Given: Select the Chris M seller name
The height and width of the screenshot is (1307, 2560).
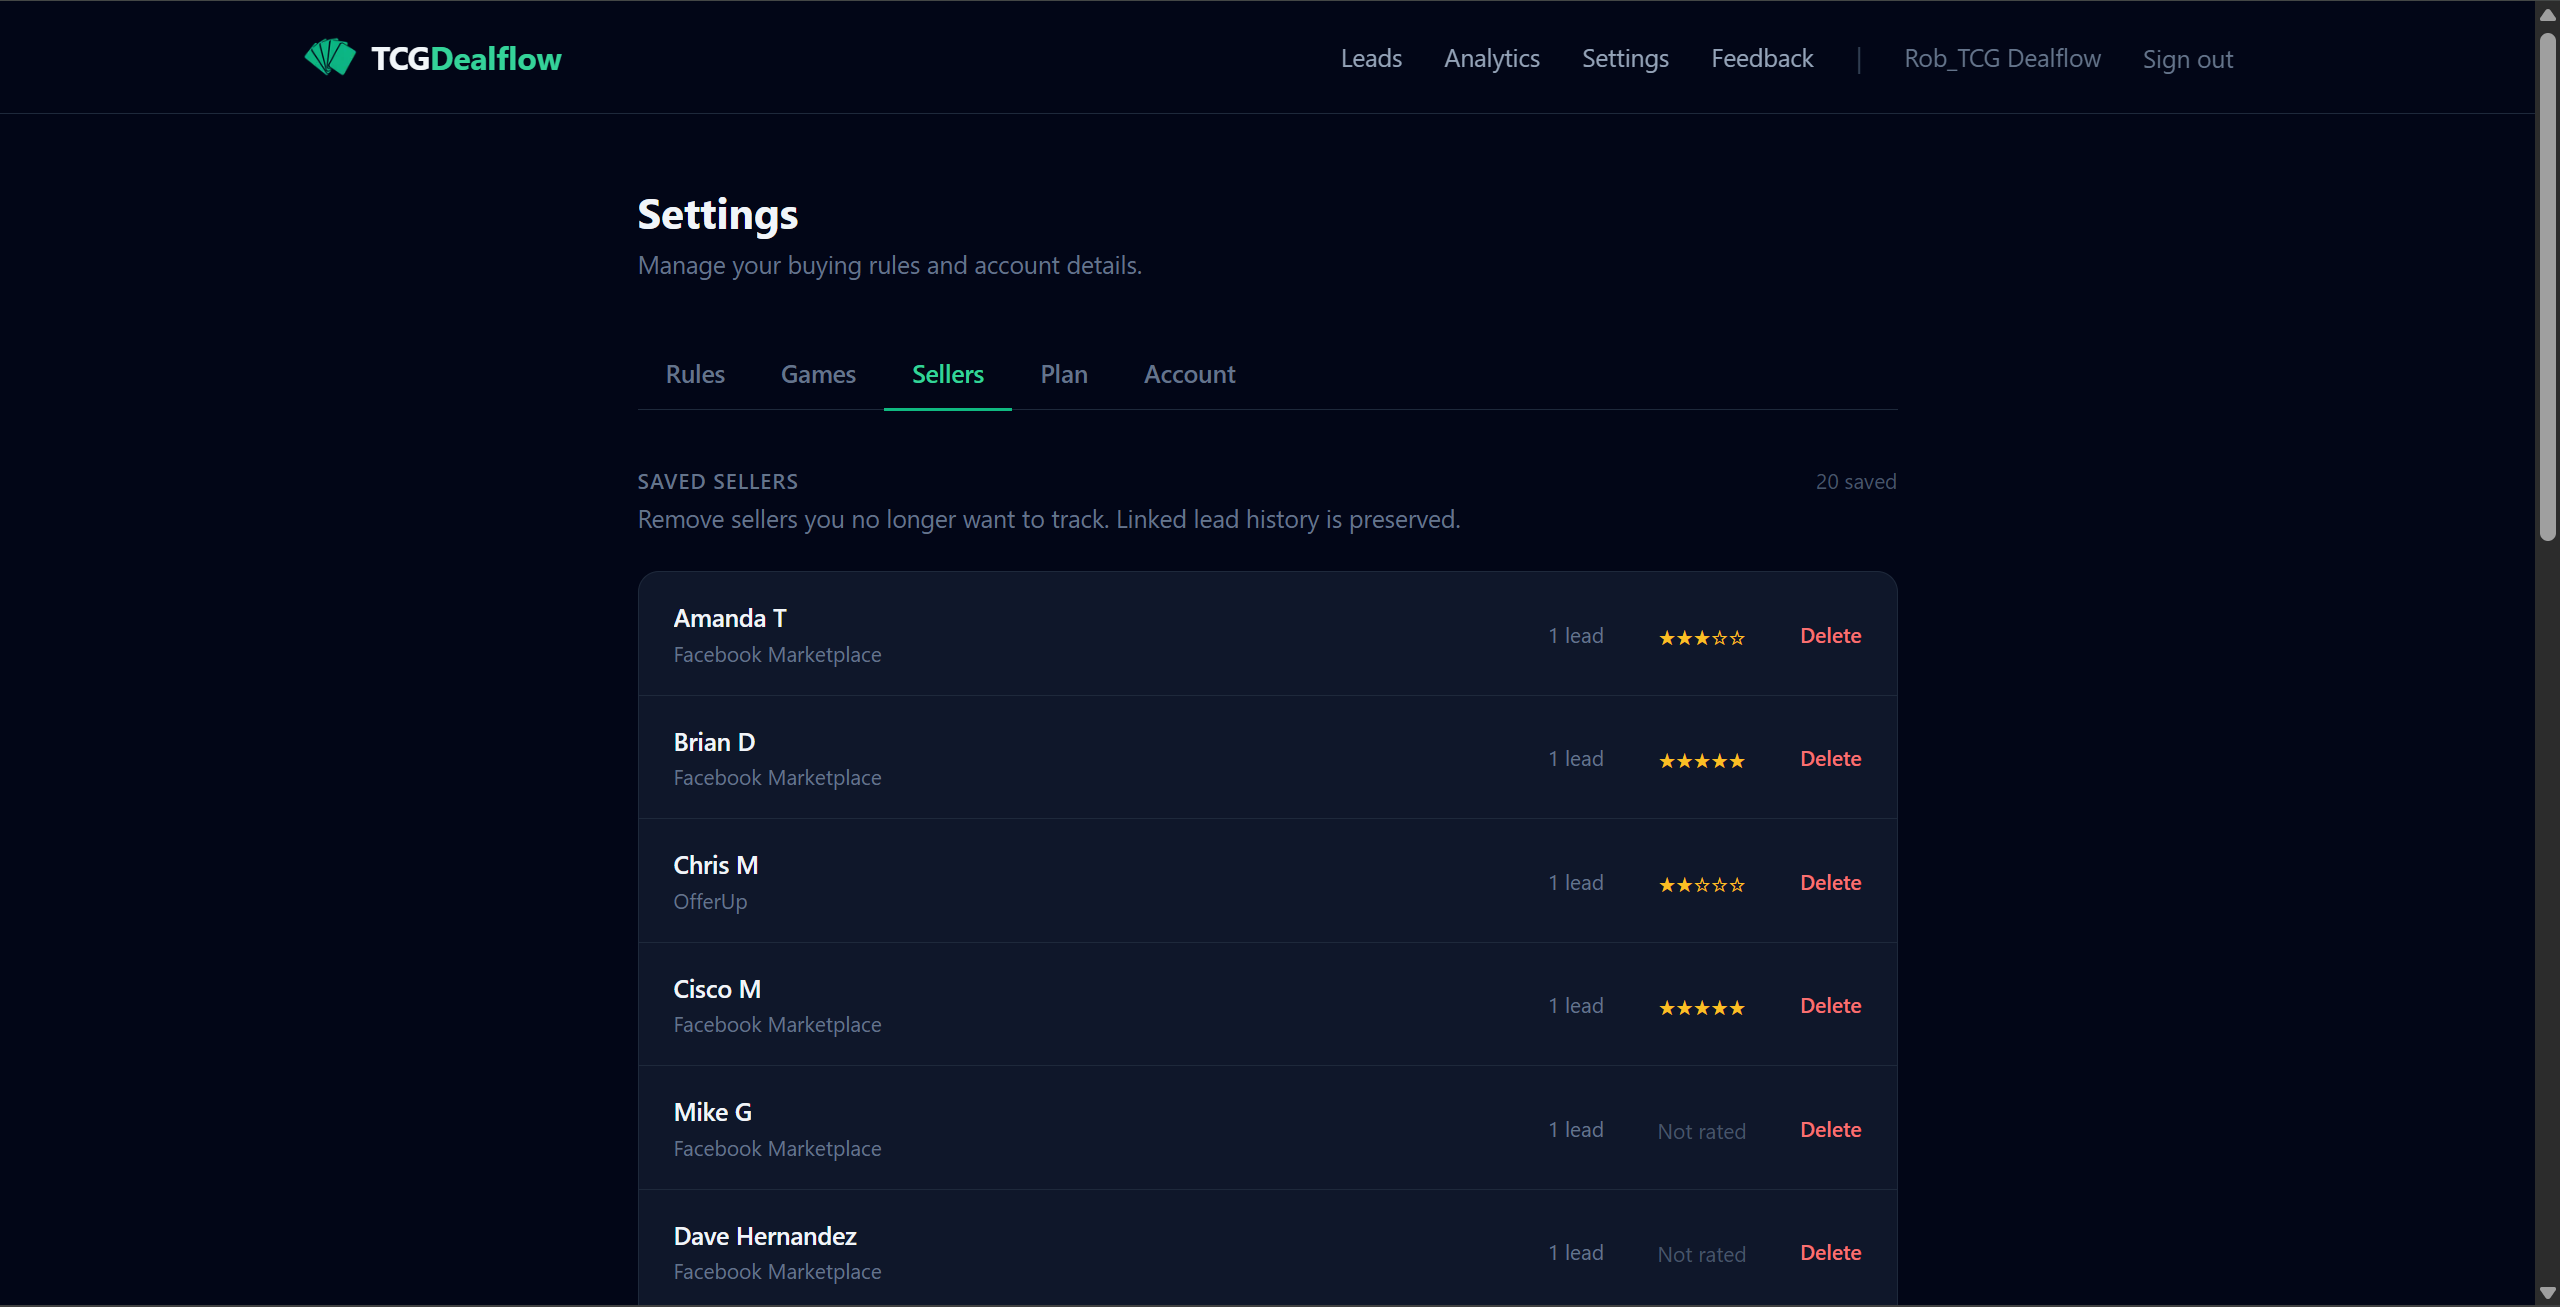Looking at the screenshot, I should (x=716, y=866).
